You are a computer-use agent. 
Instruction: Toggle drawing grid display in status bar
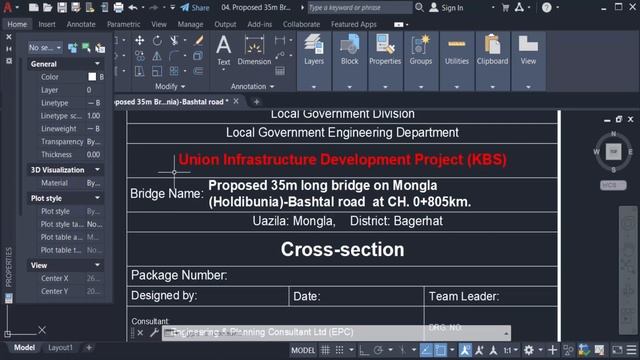coord(325,350)
